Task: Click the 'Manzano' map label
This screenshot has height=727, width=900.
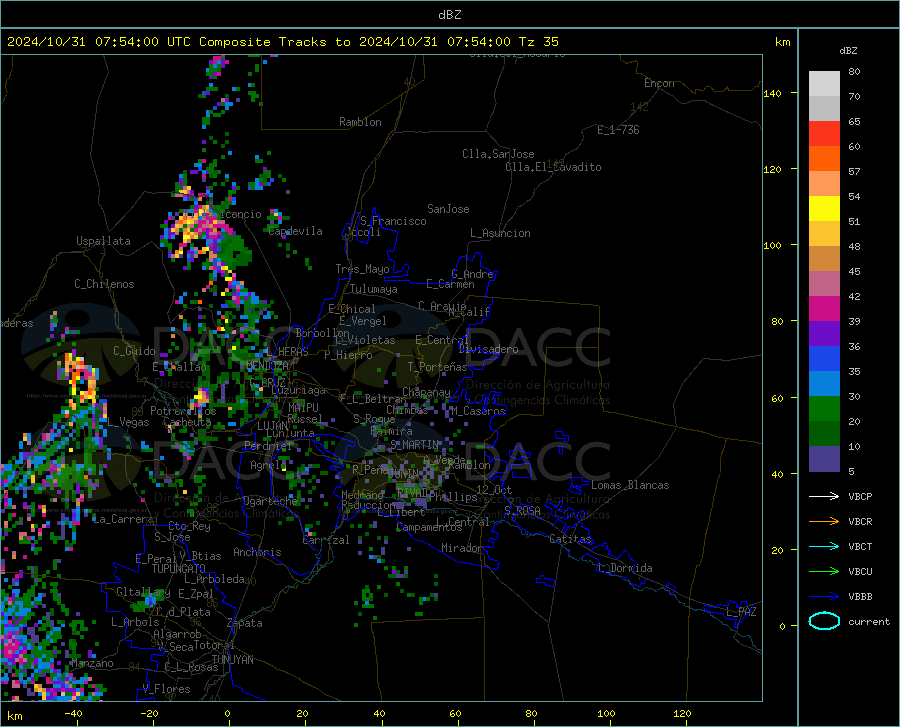Action: click(92, 663)
